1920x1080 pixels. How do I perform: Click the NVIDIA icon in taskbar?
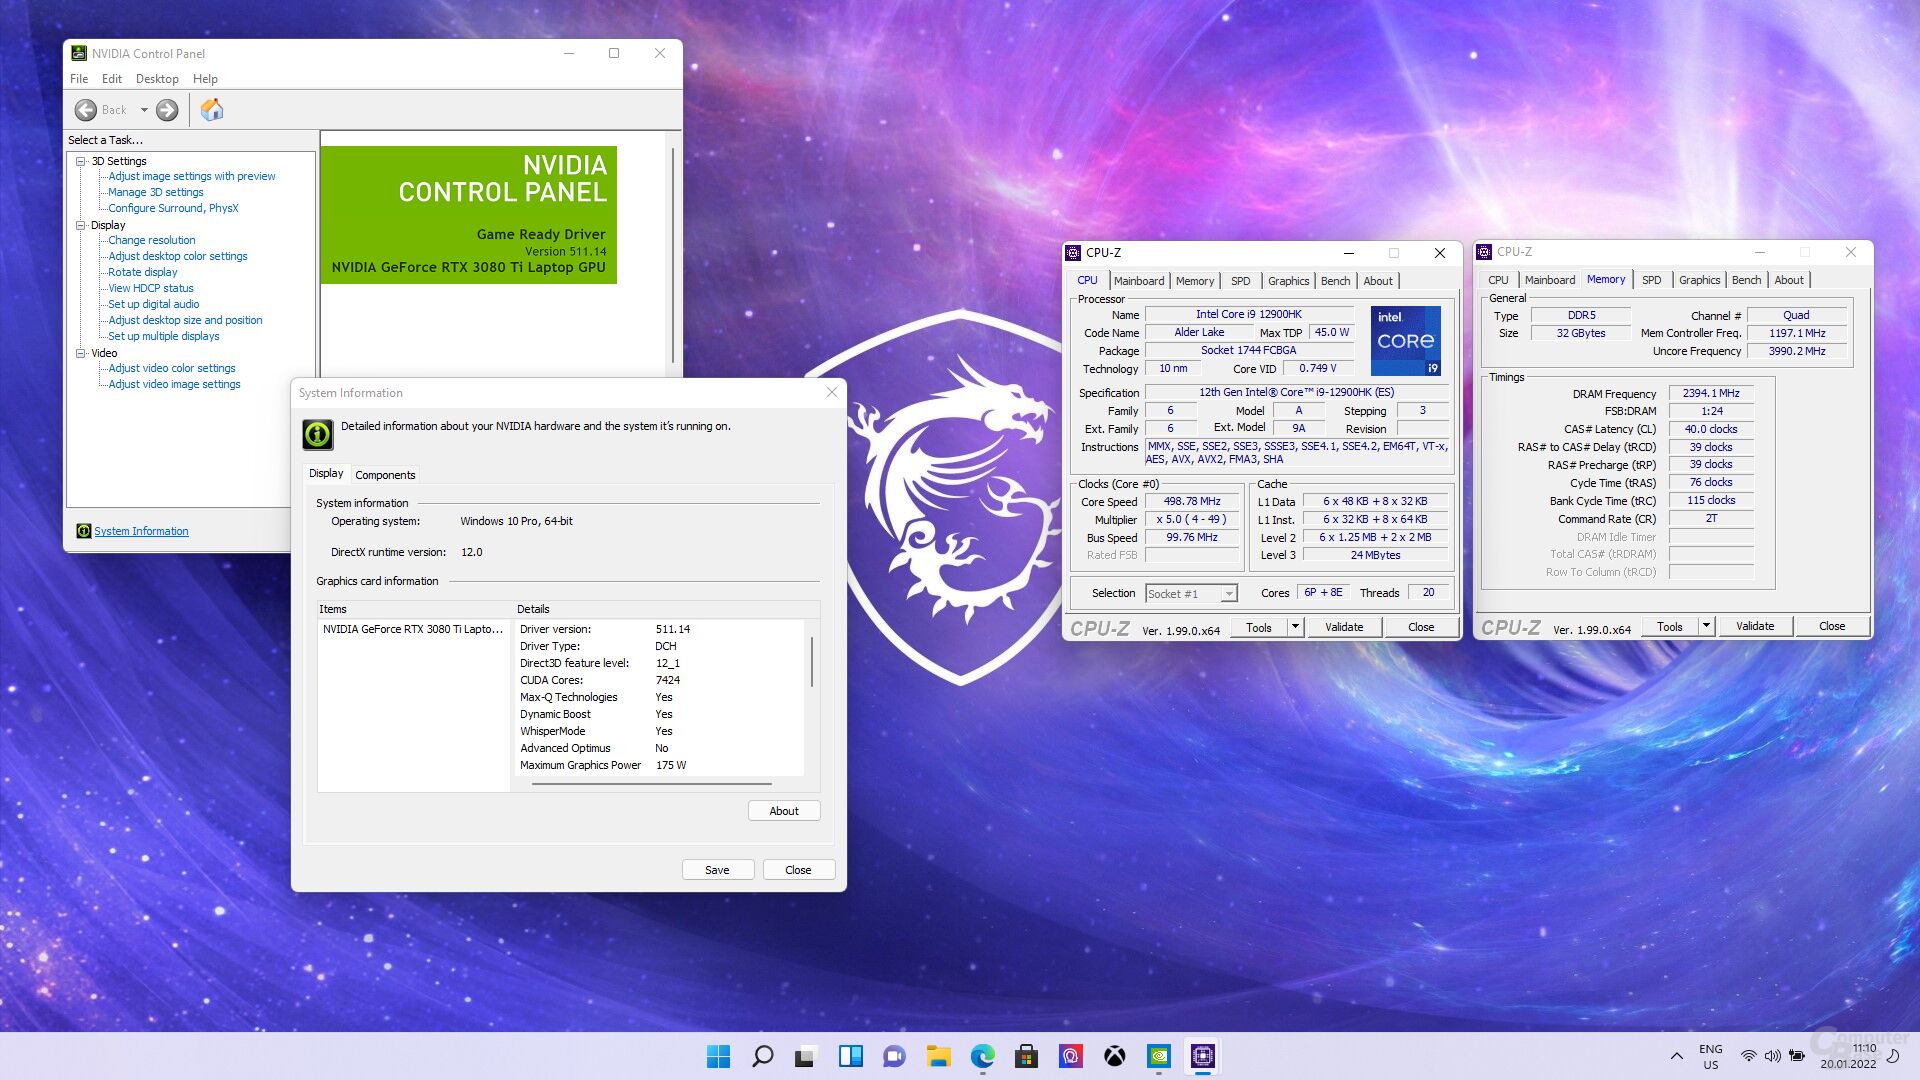[x=1158, y=1056]
